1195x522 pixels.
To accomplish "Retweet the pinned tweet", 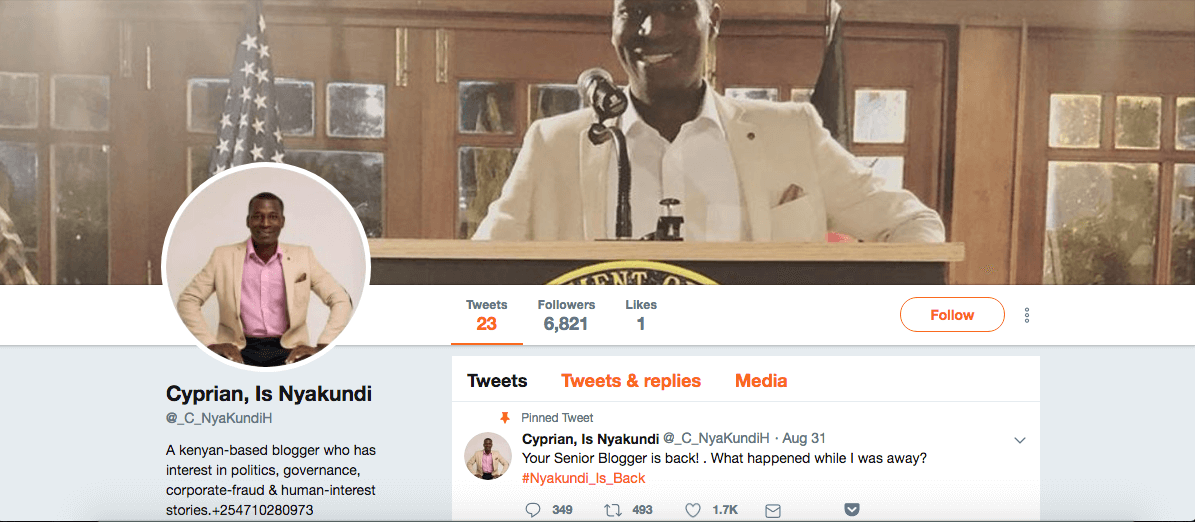I will pos(612,510).
